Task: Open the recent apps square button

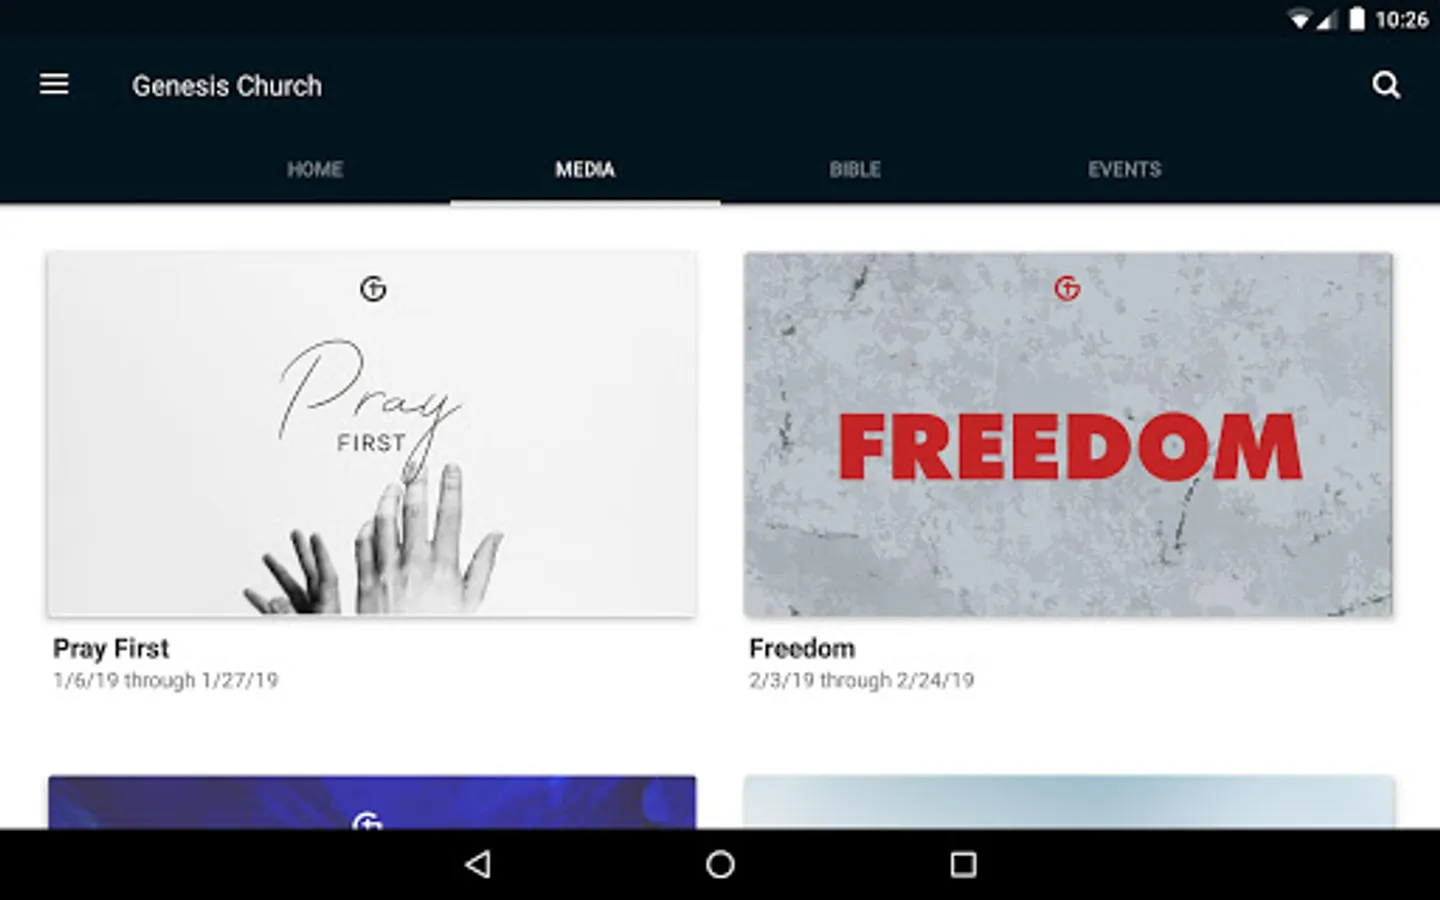Action: pos(963,864)
